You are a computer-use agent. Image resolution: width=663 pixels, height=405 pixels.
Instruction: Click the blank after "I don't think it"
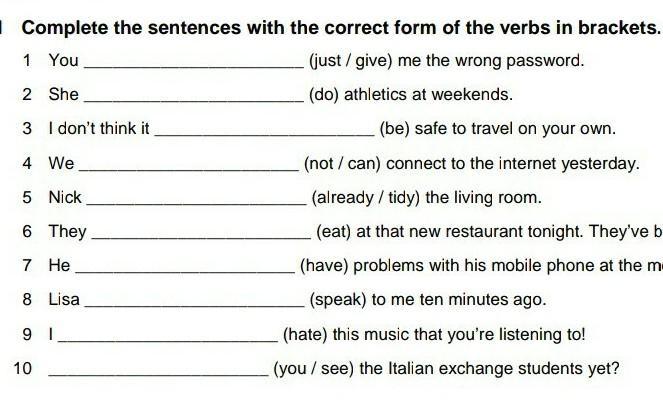pyautogui.click(x=266, y=130)
